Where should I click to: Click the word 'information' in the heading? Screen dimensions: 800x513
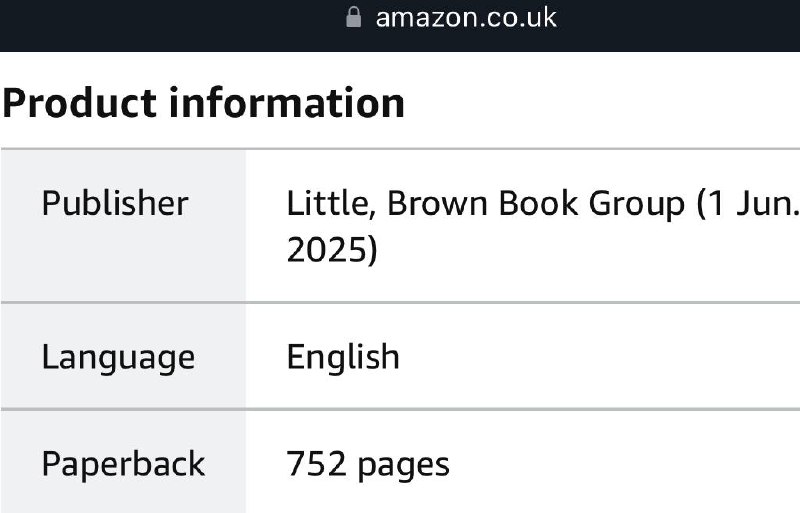click(x=287, y=103)
